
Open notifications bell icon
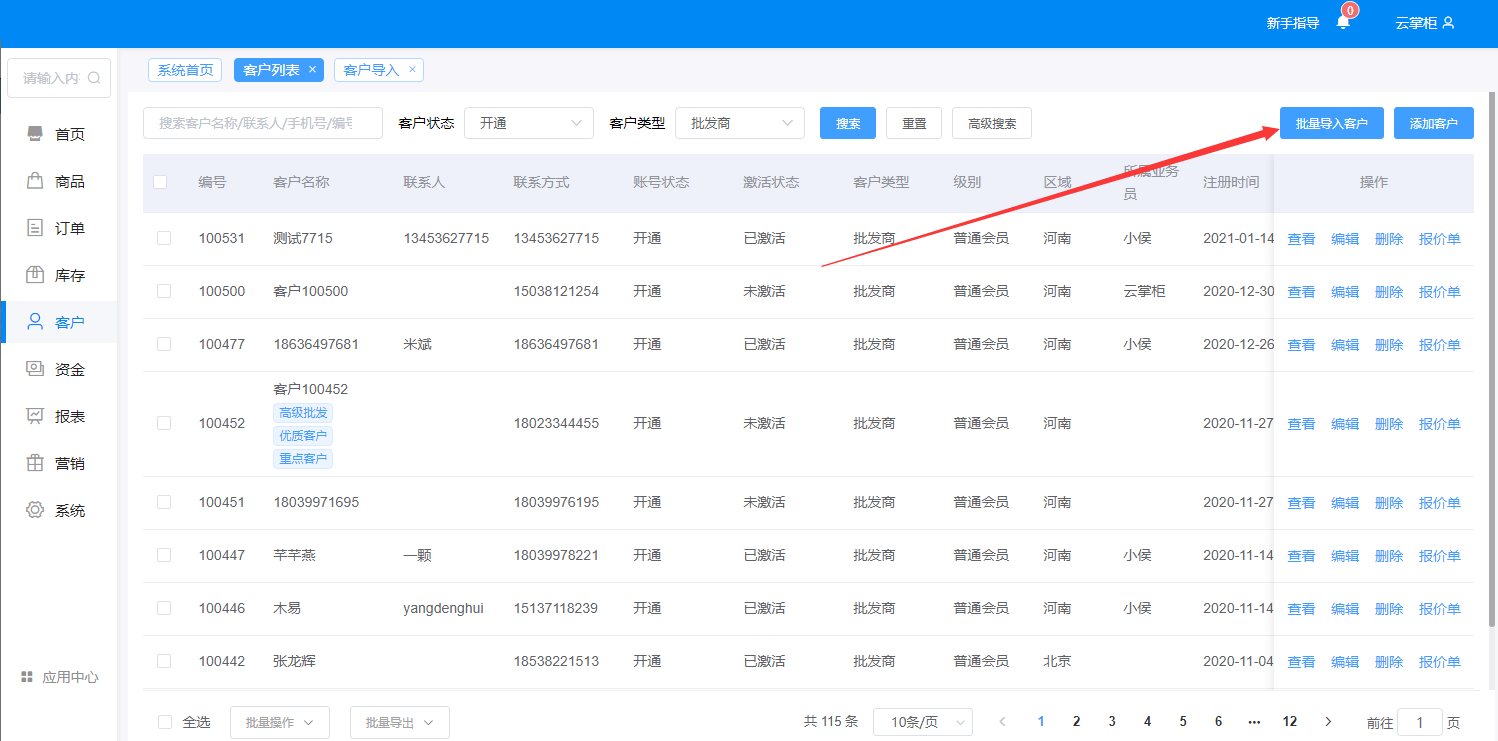[x=1343, y=22]
